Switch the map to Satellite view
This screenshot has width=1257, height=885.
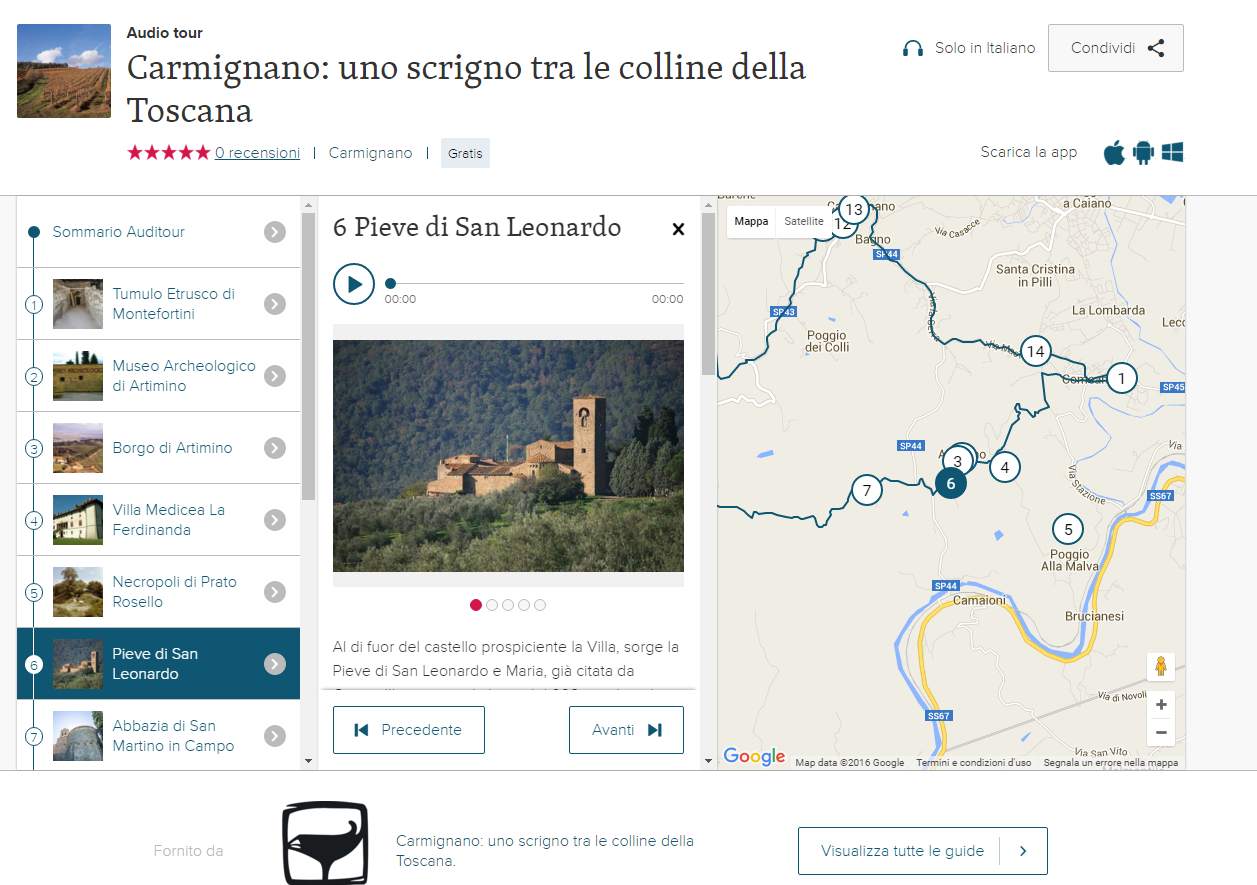coord(803,222)
